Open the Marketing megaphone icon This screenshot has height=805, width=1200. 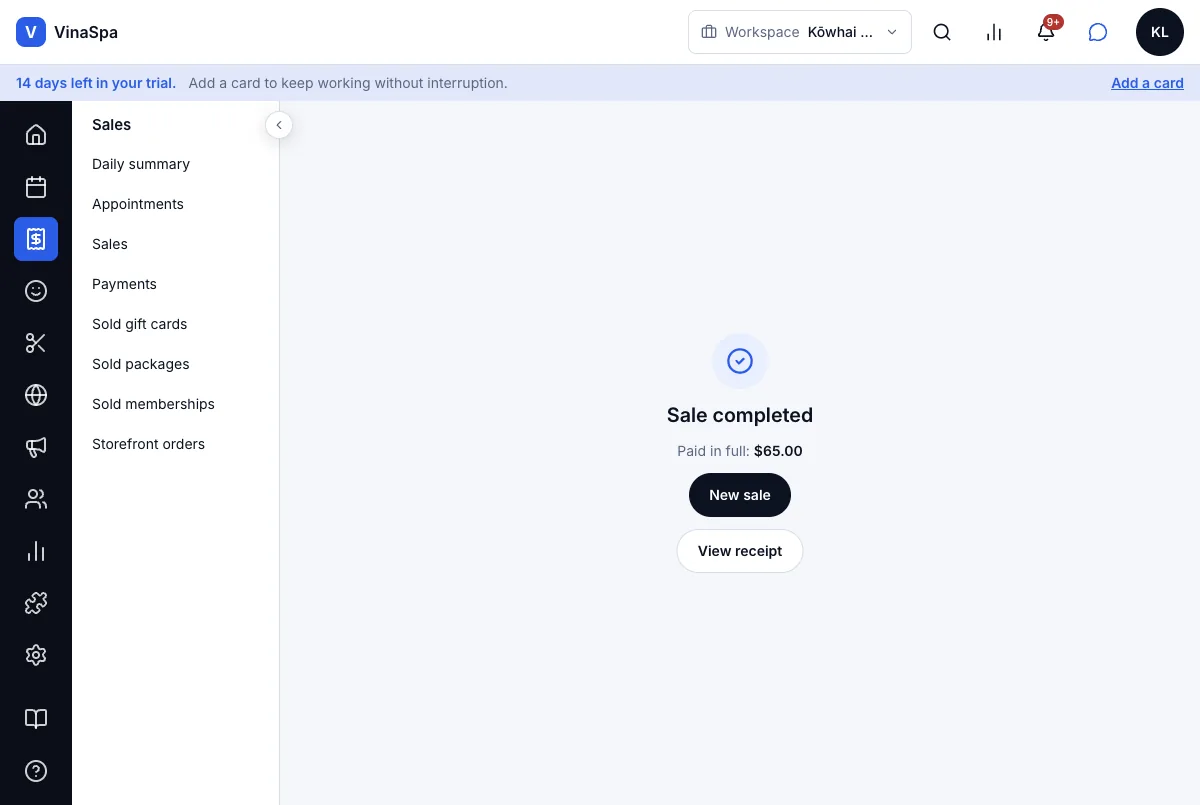tap(36, 447)
